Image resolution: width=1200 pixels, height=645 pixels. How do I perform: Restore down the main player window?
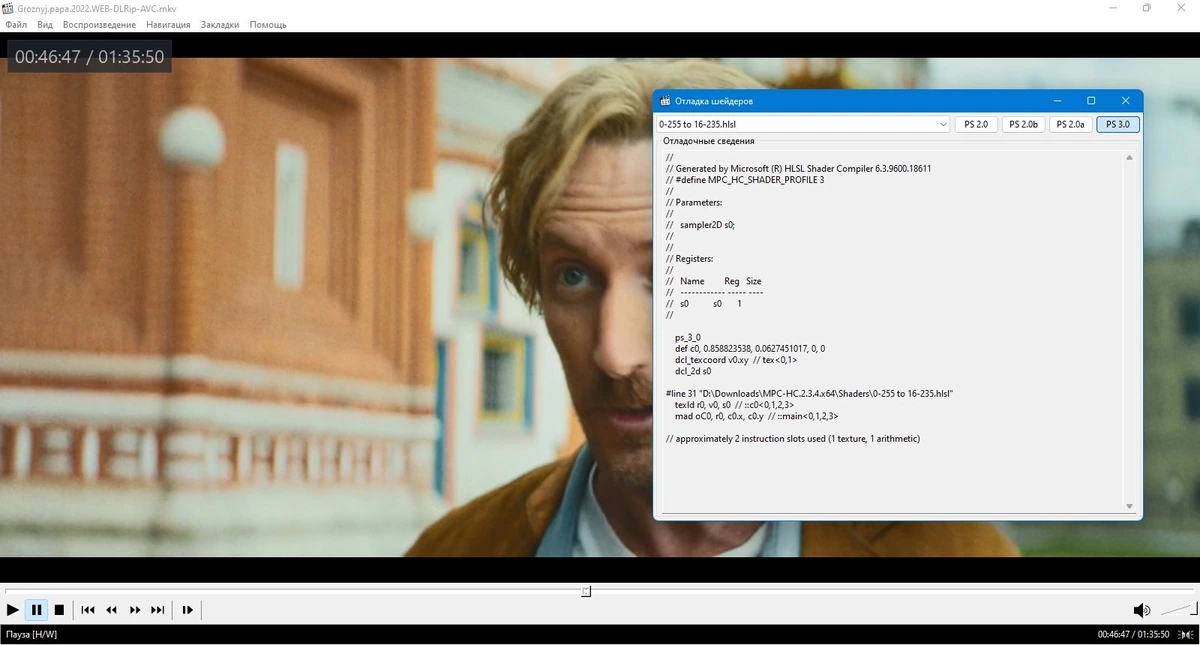point(1146,8)
